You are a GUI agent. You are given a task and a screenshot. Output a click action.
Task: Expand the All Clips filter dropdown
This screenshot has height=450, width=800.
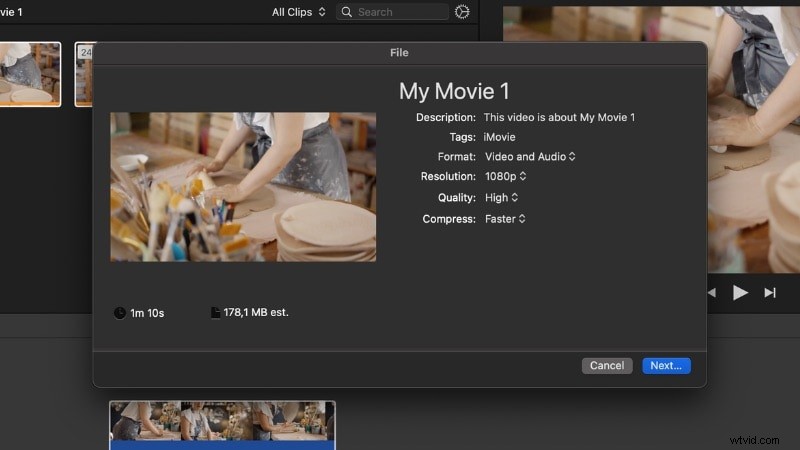pyautogui.click(x=299, y=12)
